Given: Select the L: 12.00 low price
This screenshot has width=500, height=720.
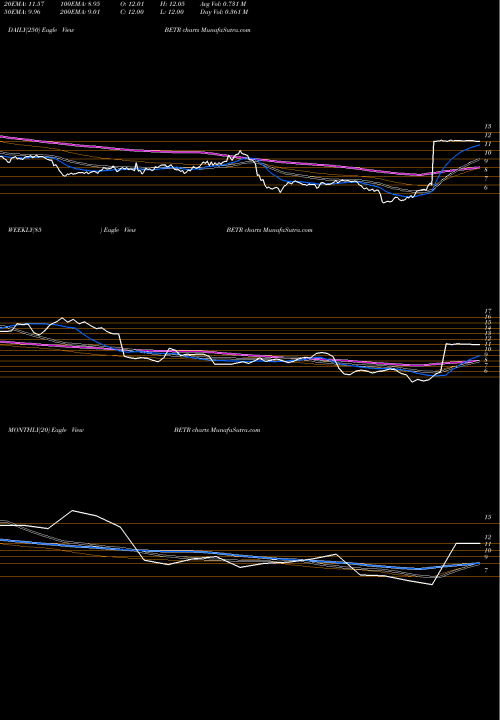Looking at the screenshot, I should coord(172,12).
